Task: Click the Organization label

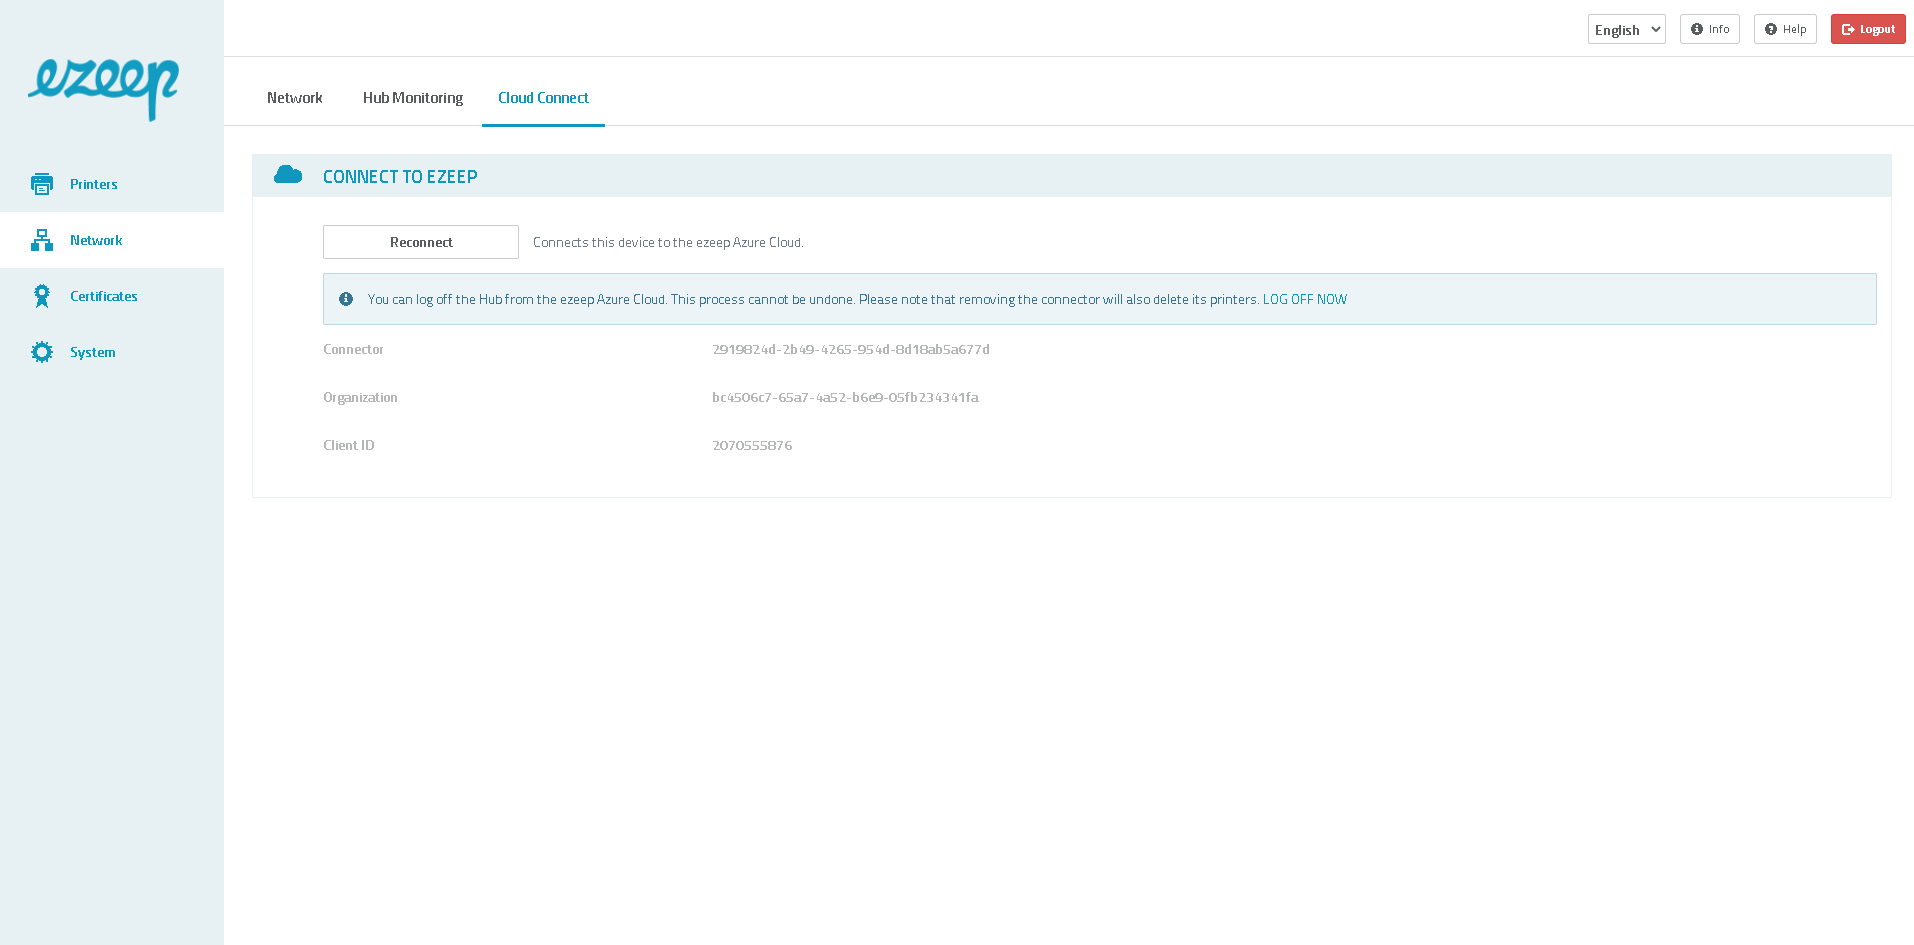Action: click(360, 397)
